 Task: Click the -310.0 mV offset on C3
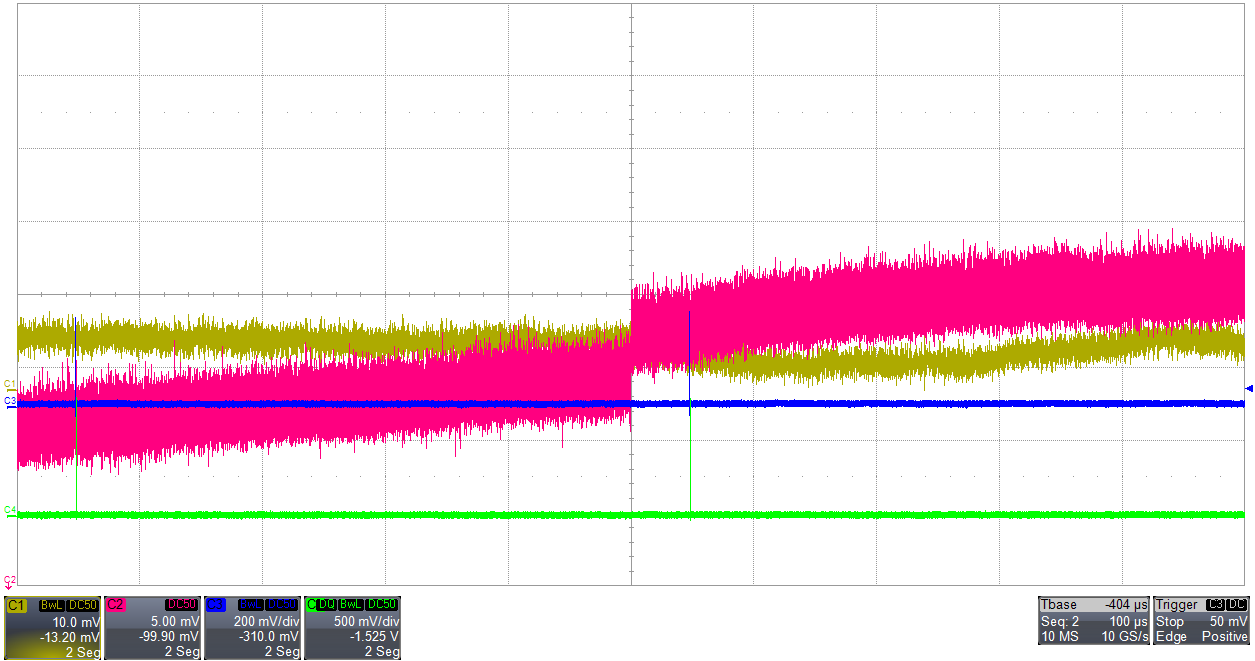[x=269, y=637]
